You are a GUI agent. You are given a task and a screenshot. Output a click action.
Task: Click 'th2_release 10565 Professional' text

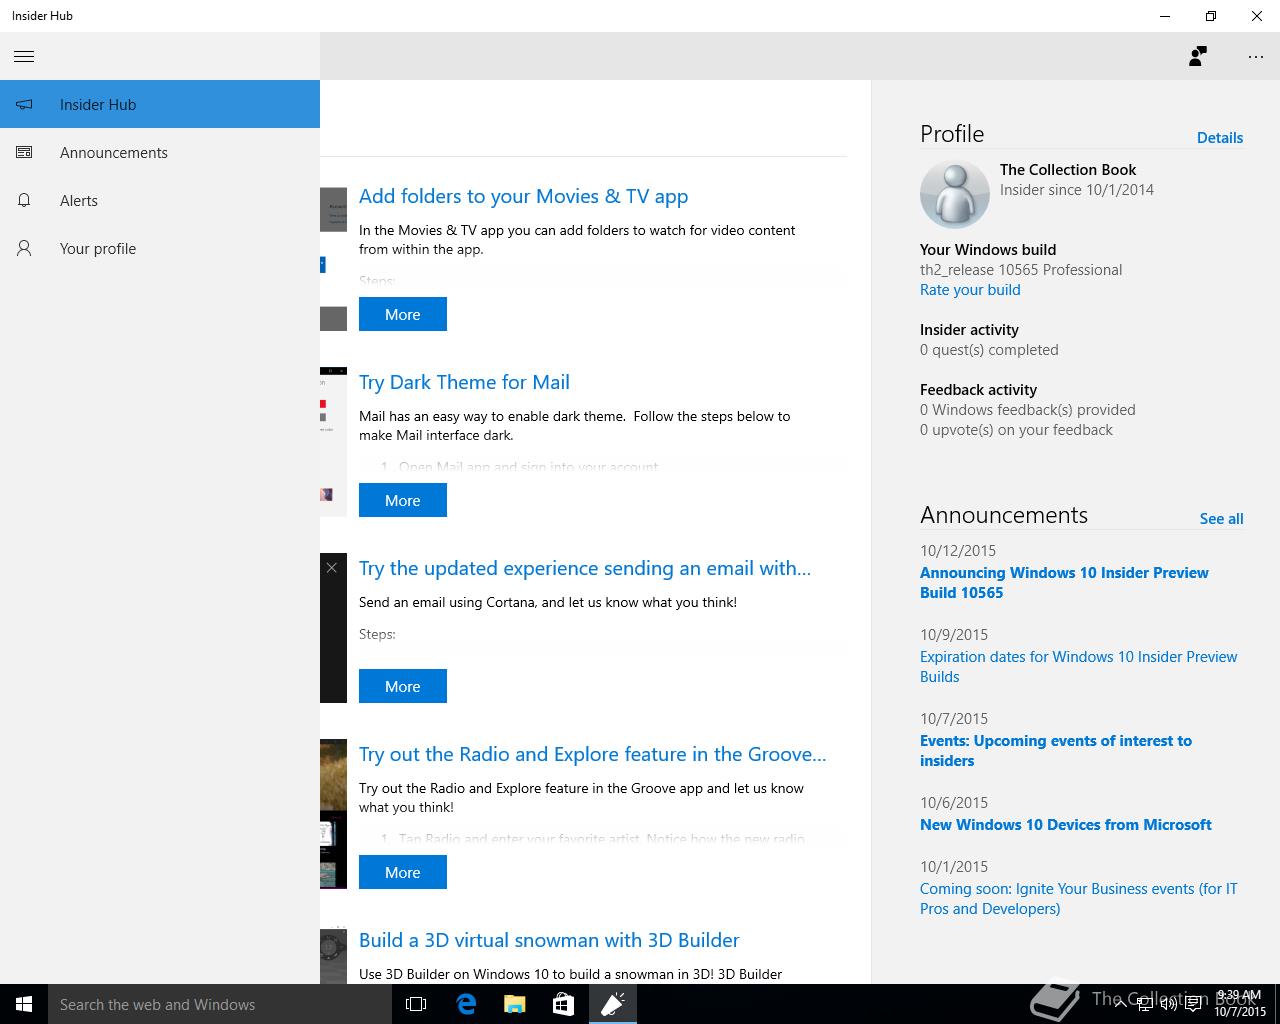[1021, 270]
